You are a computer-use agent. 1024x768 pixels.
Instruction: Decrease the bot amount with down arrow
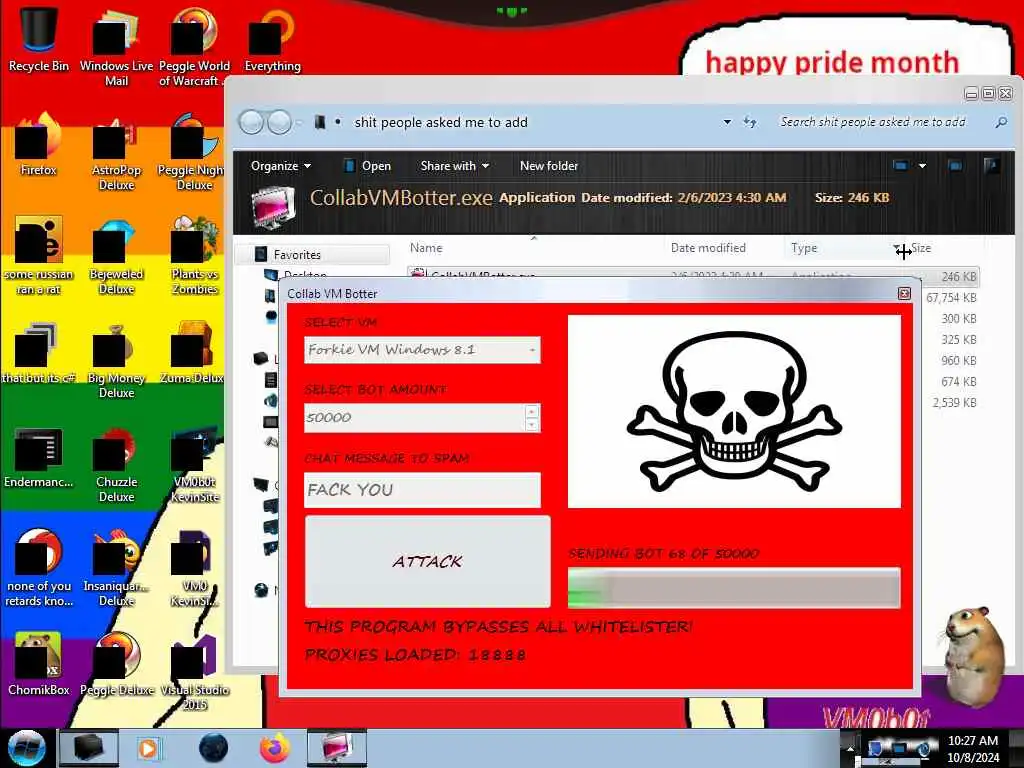click(x=532, y=425)
